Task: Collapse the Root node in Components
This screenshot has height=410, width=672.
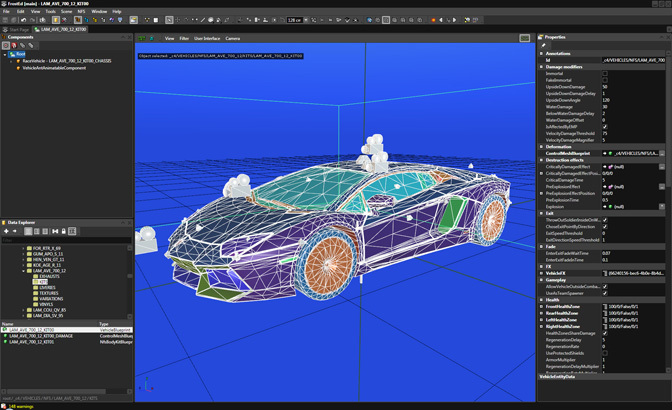Action: point(5,54)
